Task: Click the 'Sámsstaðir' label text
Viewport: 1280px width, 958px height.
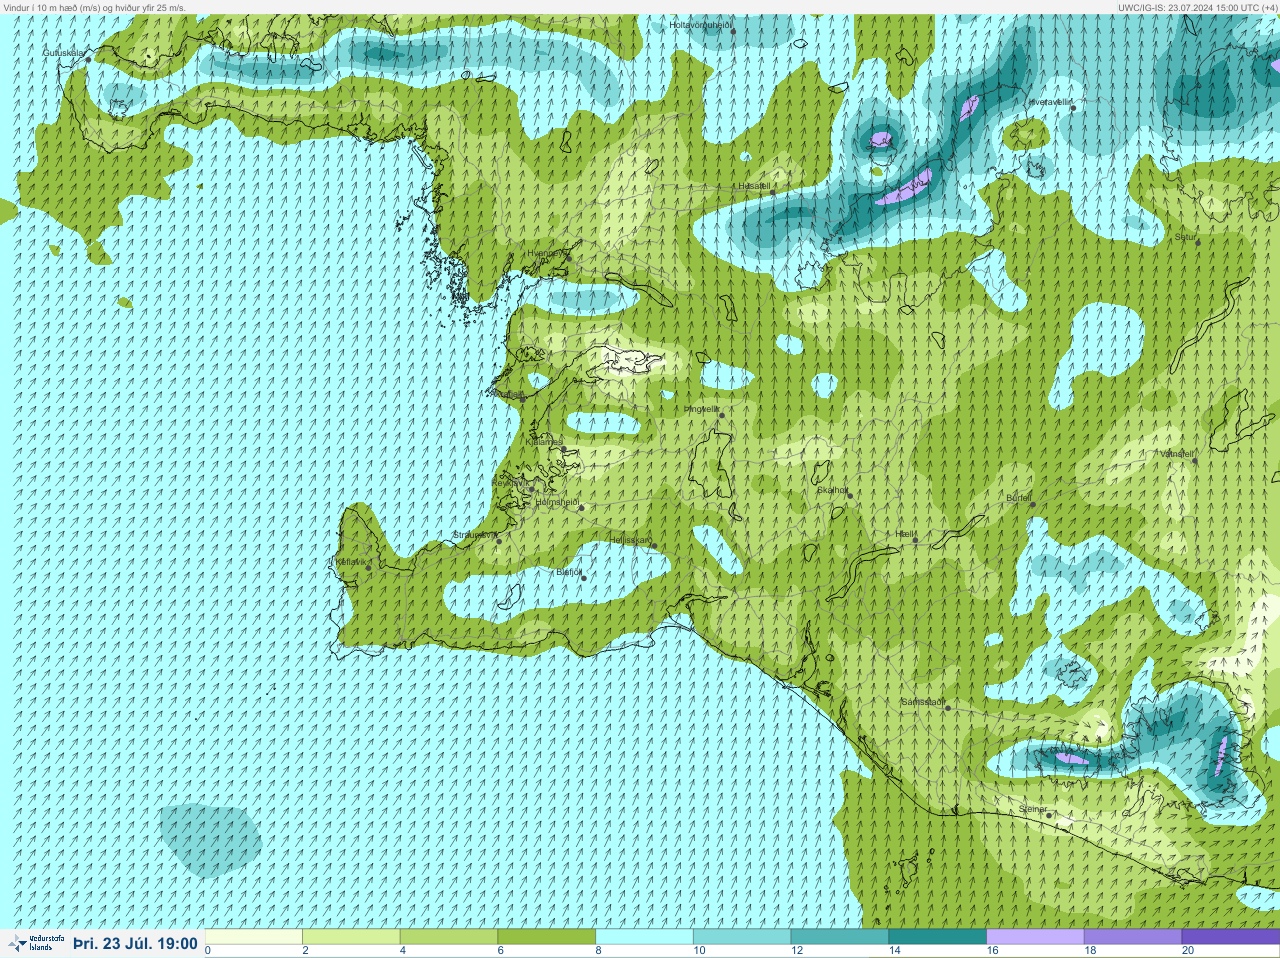Action: 922,702
